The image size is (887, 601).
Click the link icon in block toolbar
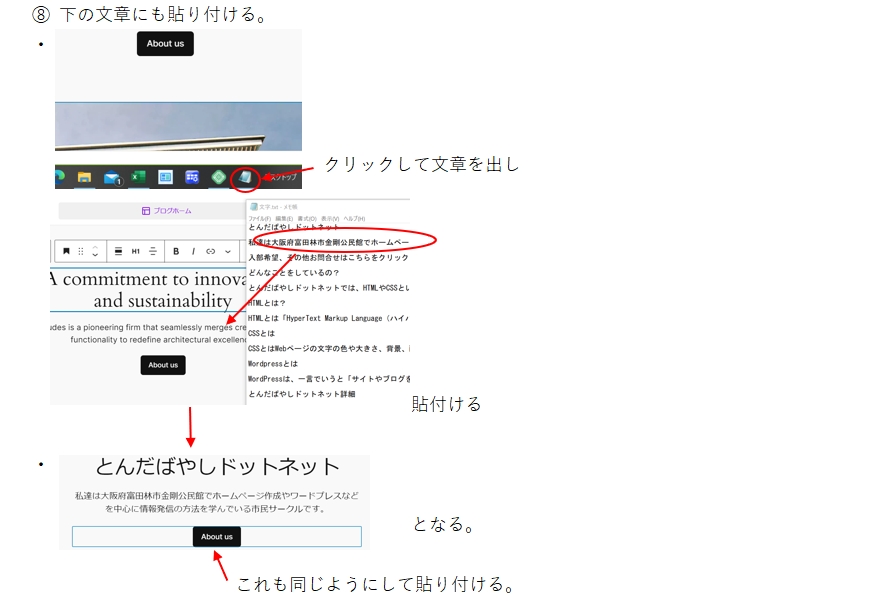click(210, 251)
